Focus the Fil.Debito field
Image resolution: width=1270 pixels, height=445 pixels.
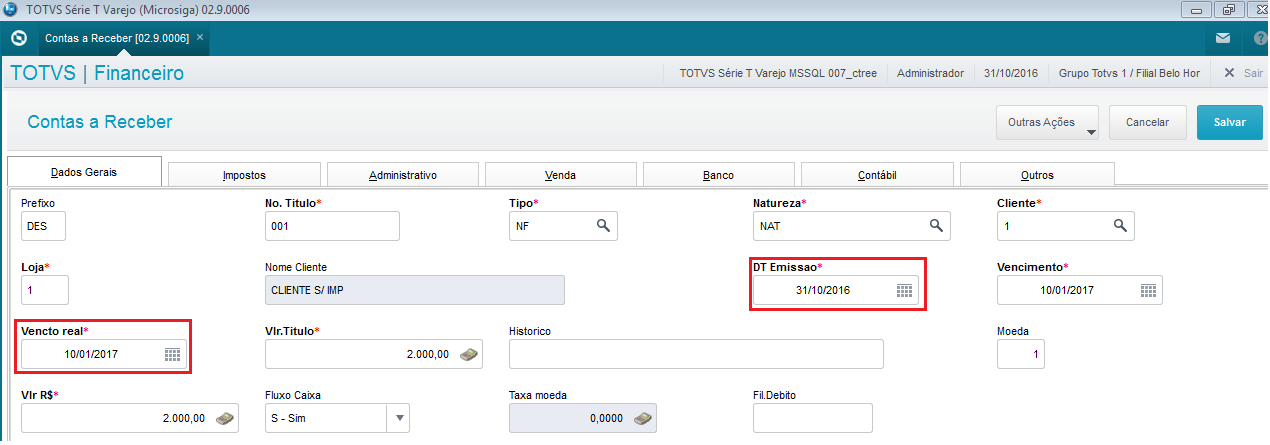coord(813,418)
